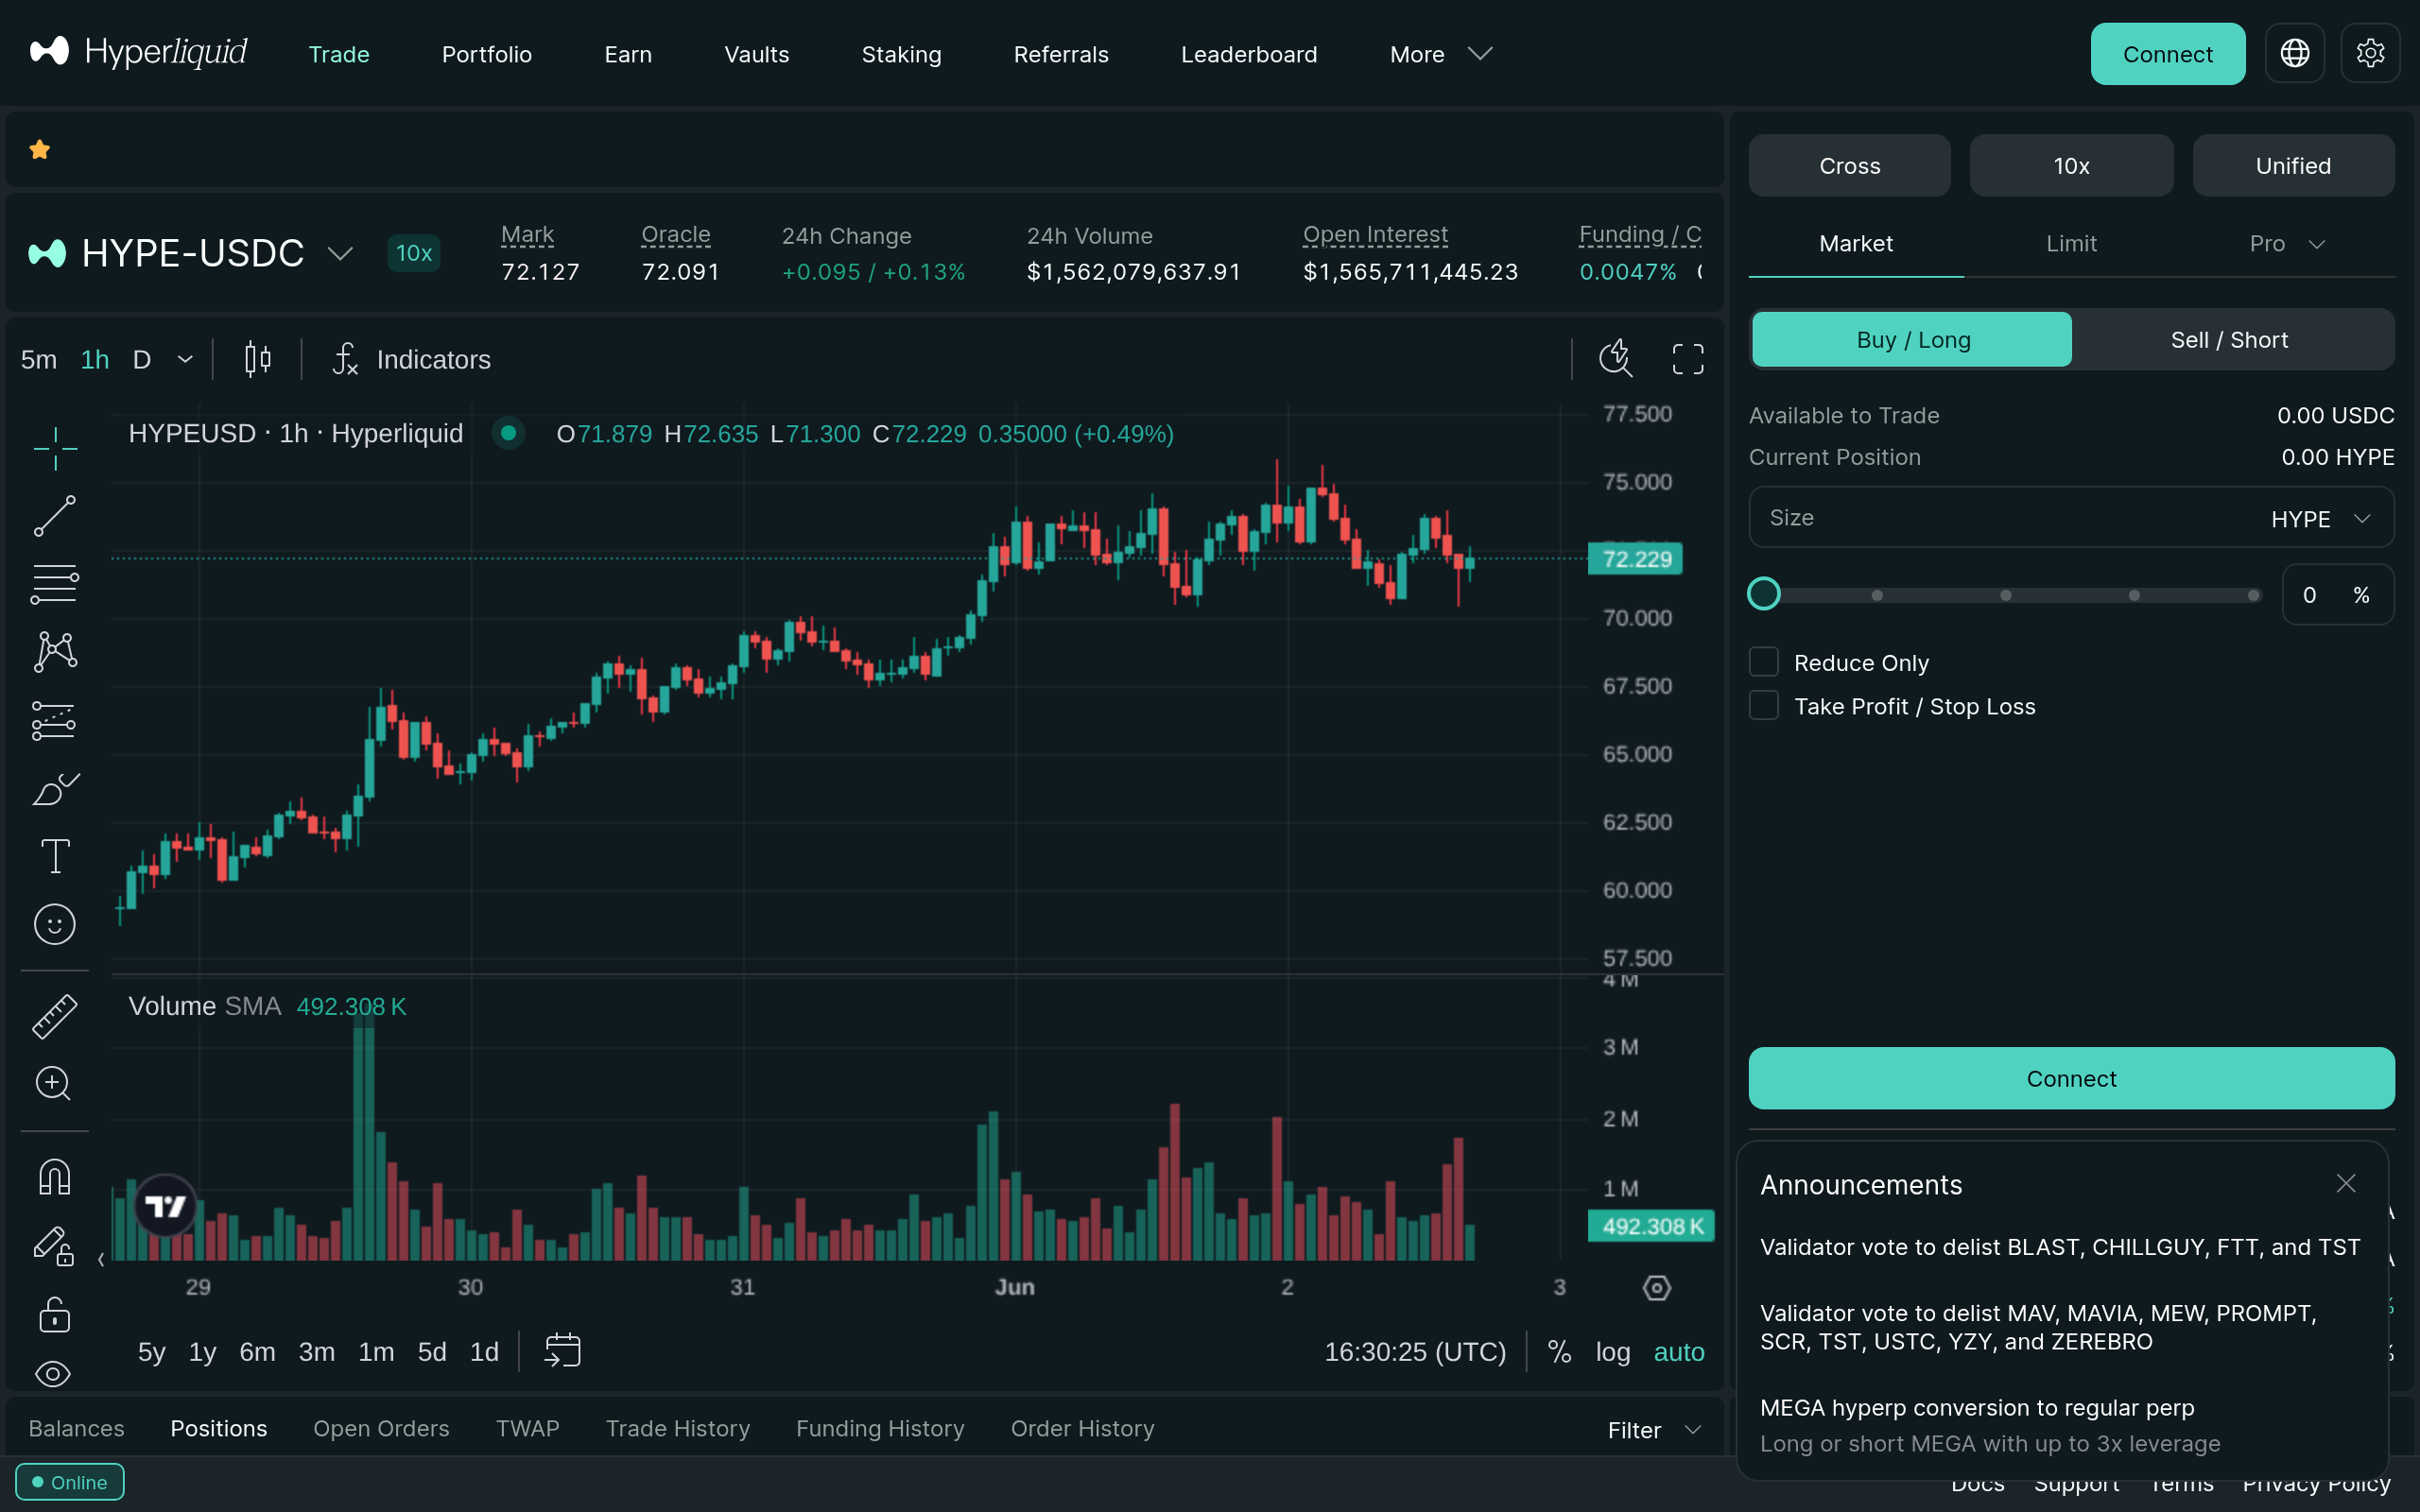
Task: Click the large Connect button in order panel
Action: (2071, 1078)
